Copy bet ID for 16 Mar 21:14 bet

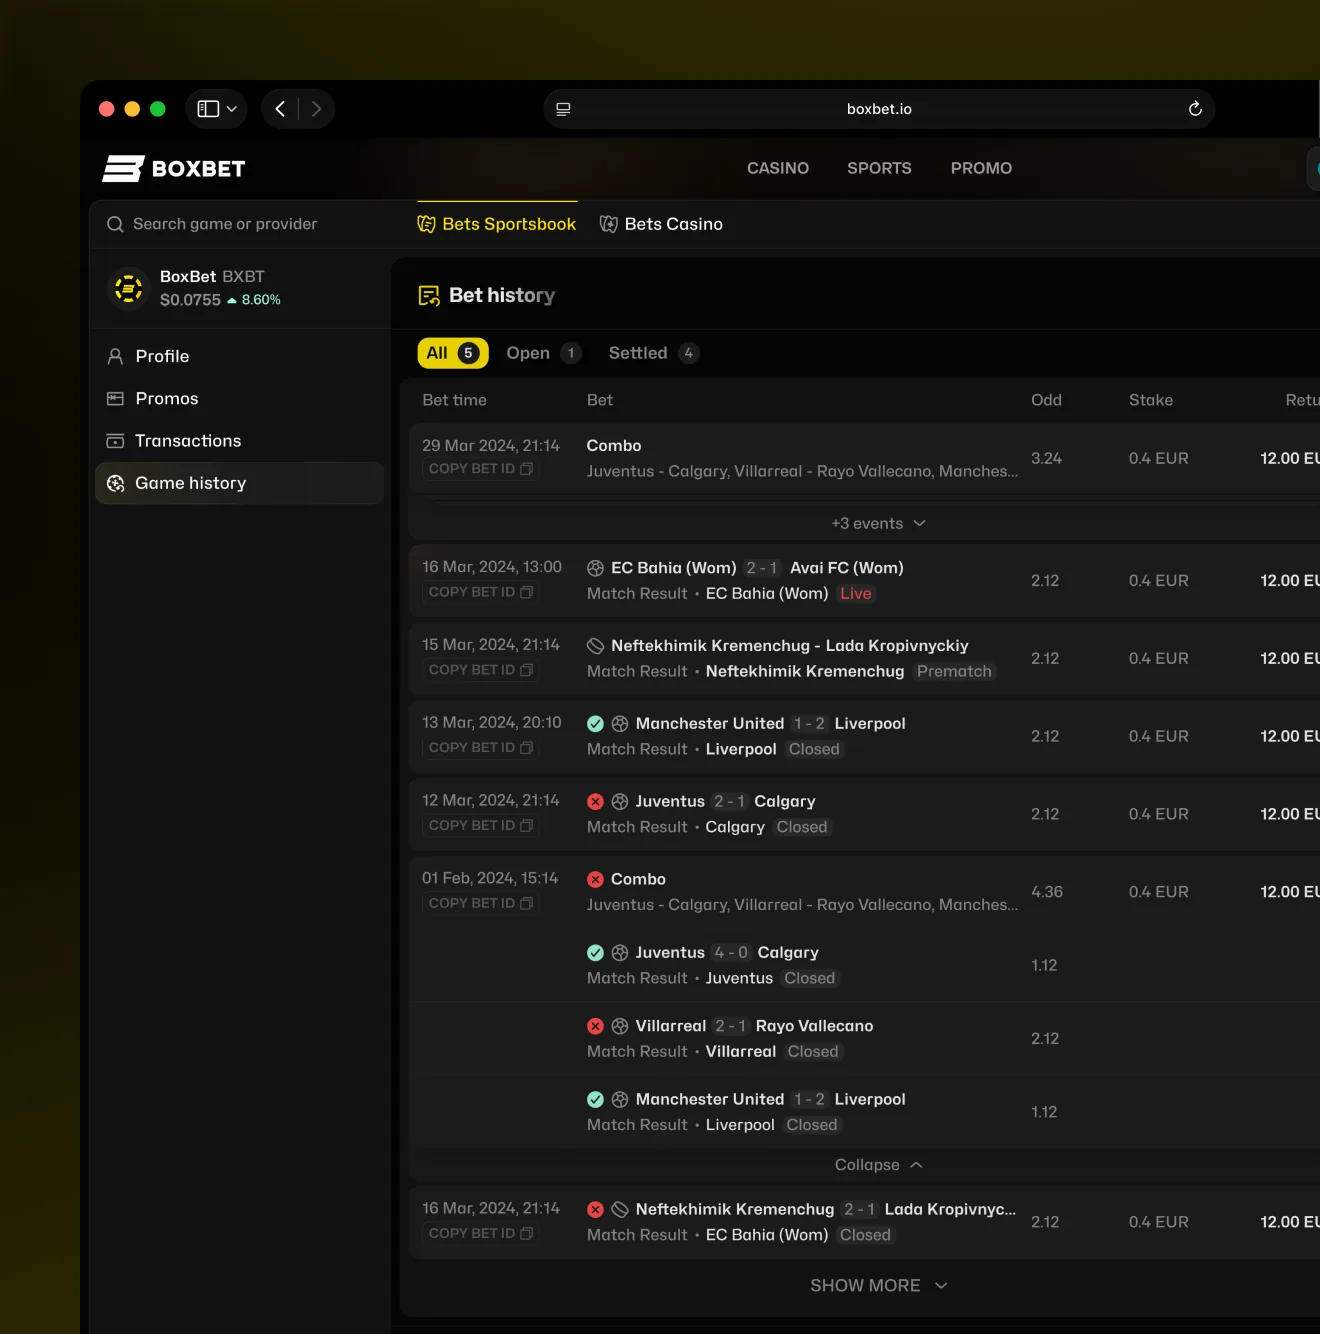481,1233
